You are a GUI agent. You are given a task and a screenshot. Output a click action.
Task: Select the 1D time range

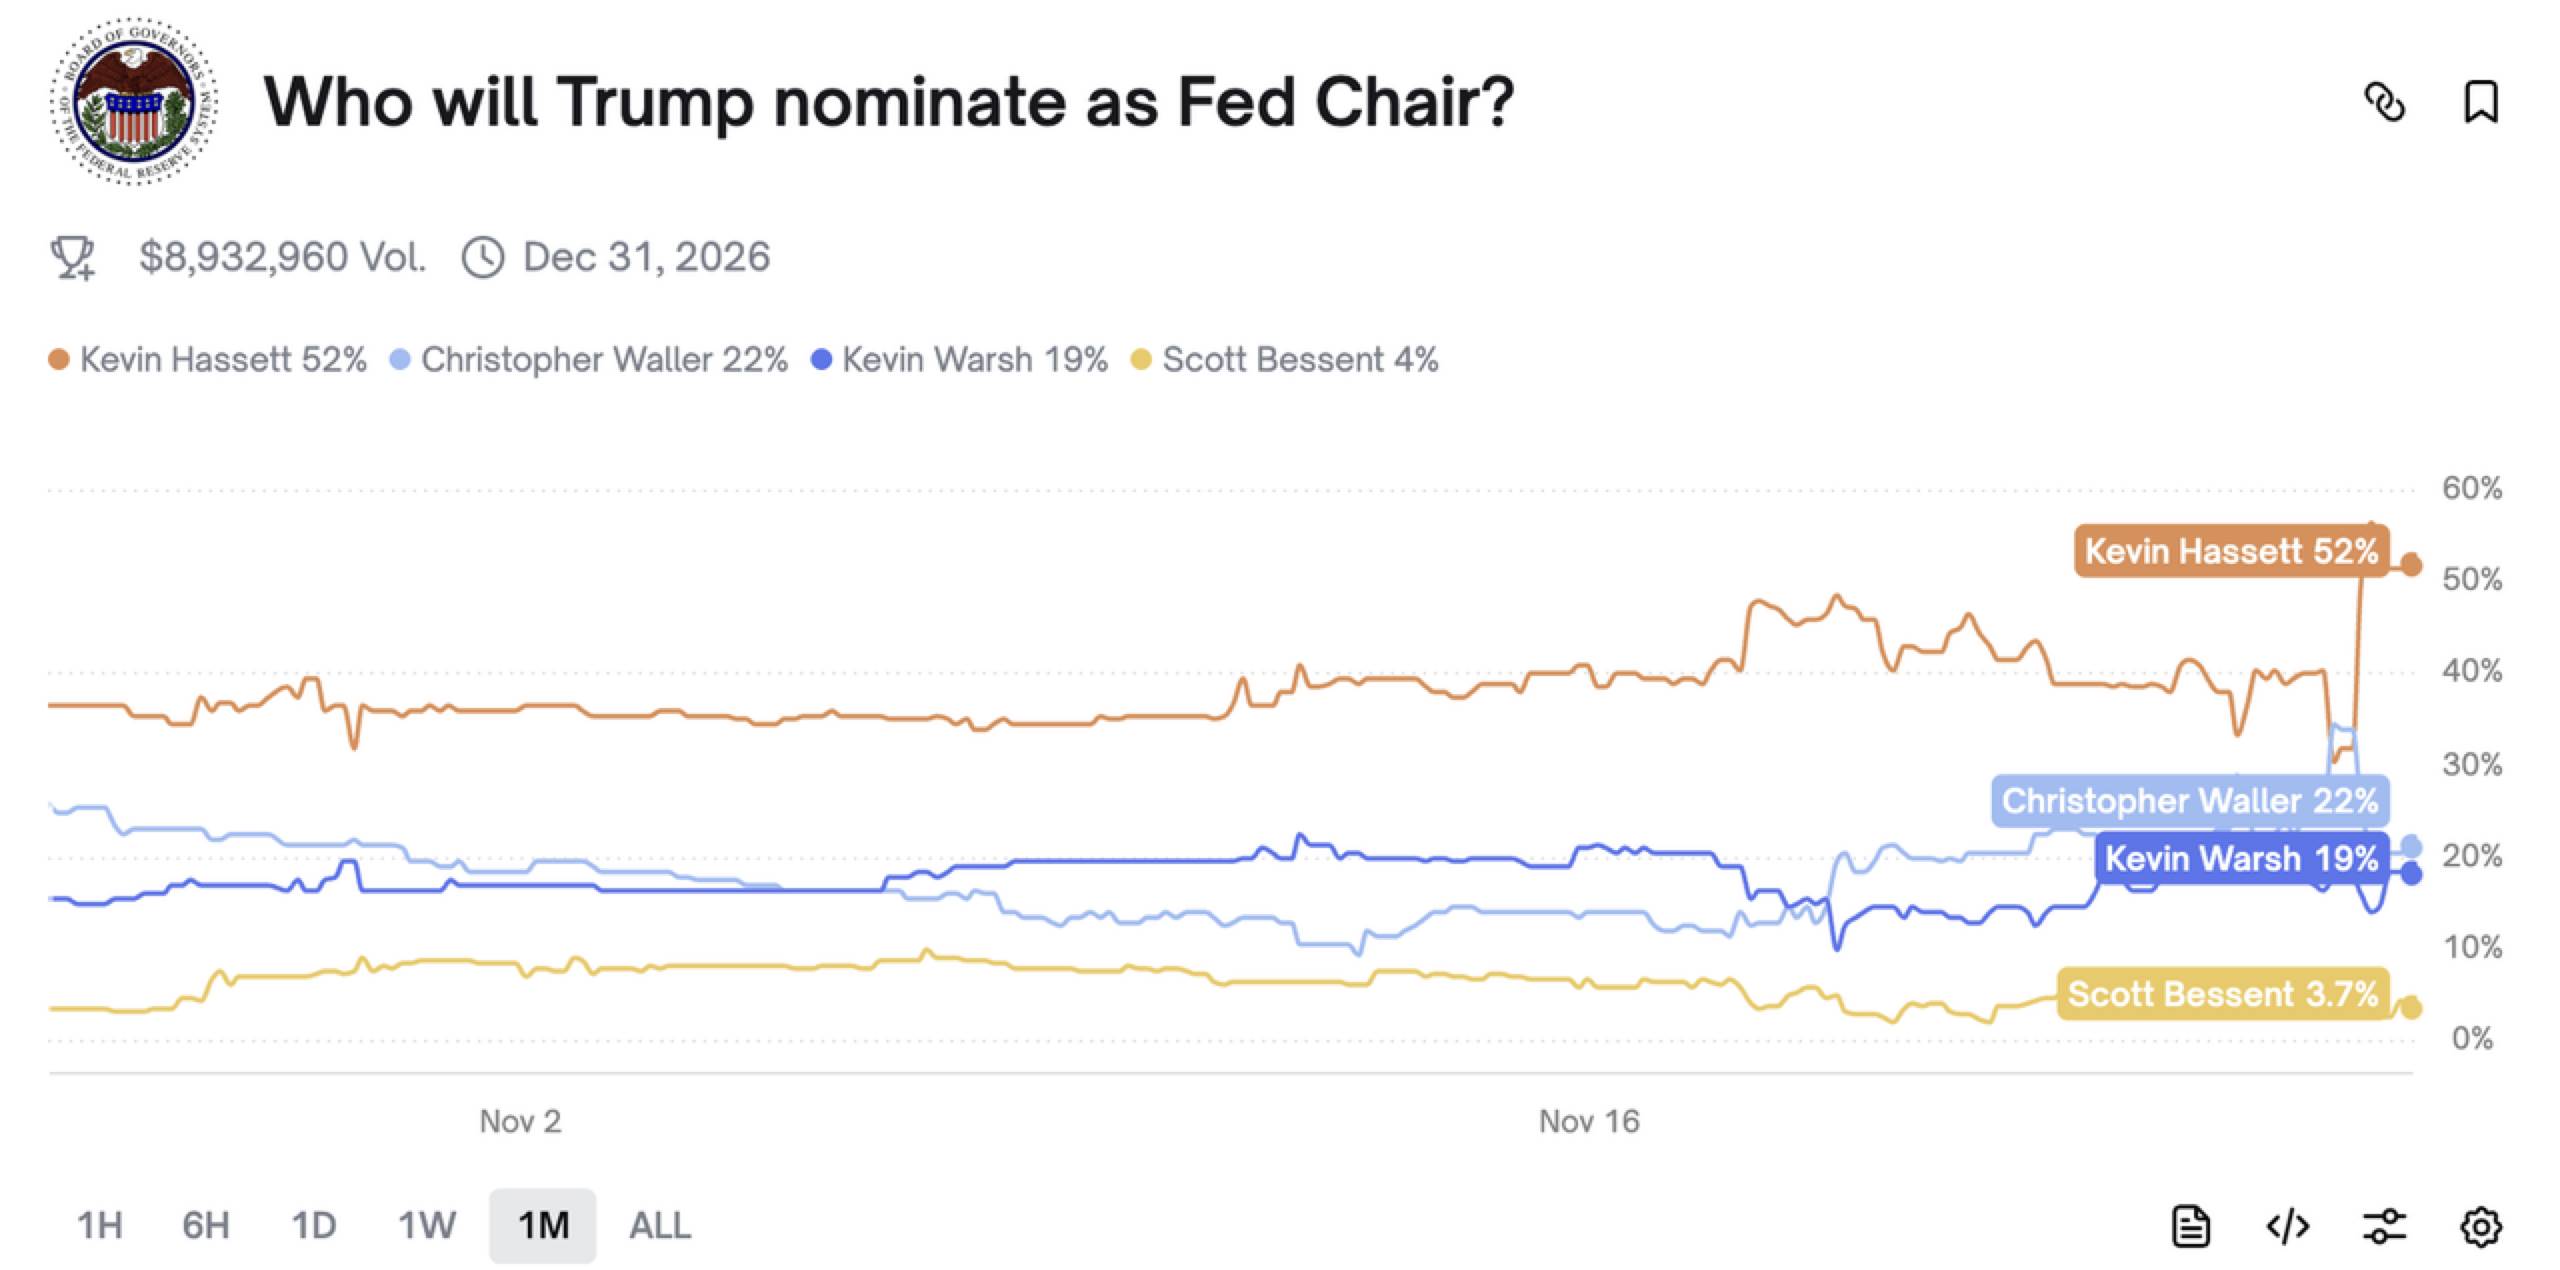coord(316,1225)
